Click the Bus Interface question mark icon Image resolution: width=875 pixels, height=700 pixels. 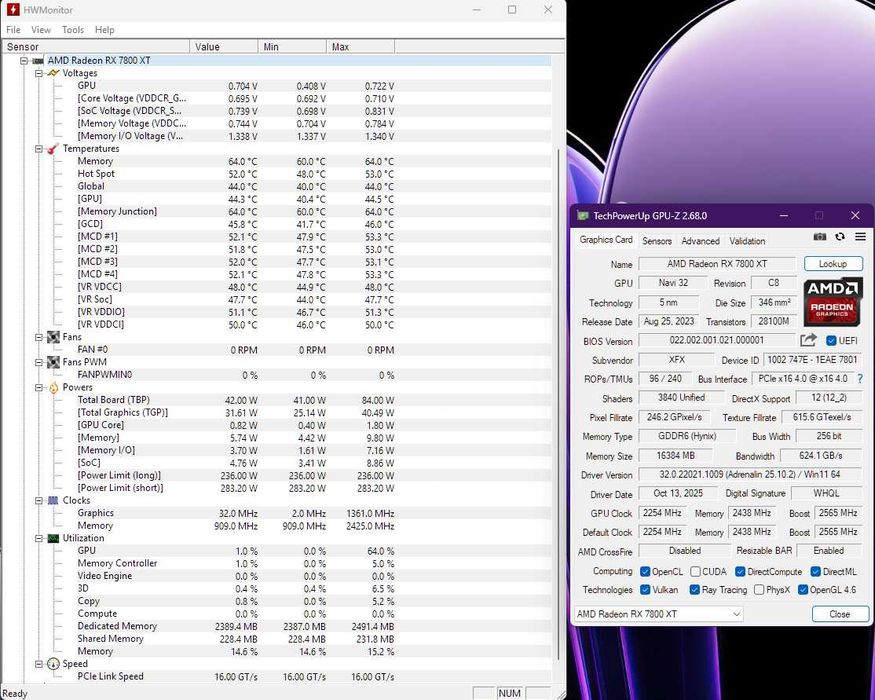[x=860, y=378]
